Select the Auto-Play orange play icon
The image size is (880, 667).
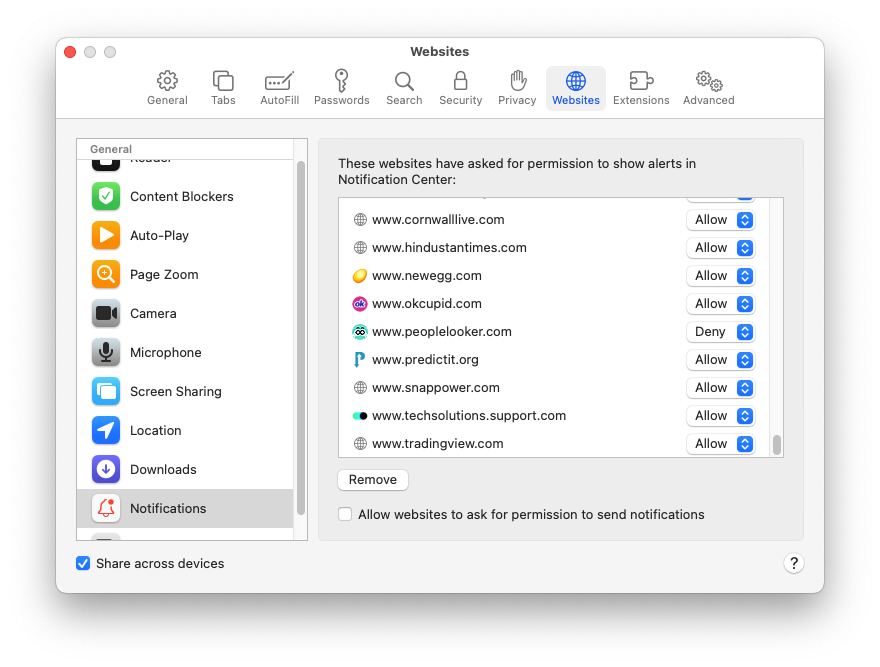point(106,235)
